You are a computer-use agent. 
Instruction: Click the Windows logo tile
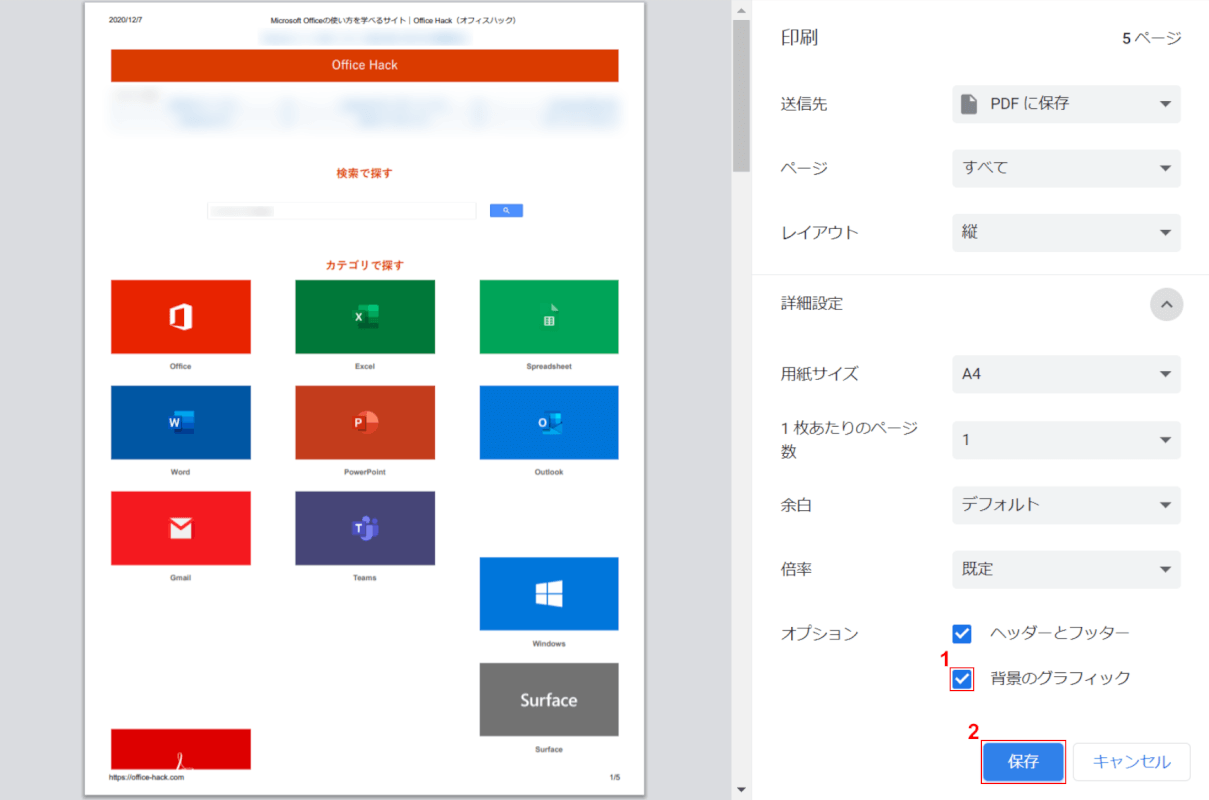click(549, 594)
